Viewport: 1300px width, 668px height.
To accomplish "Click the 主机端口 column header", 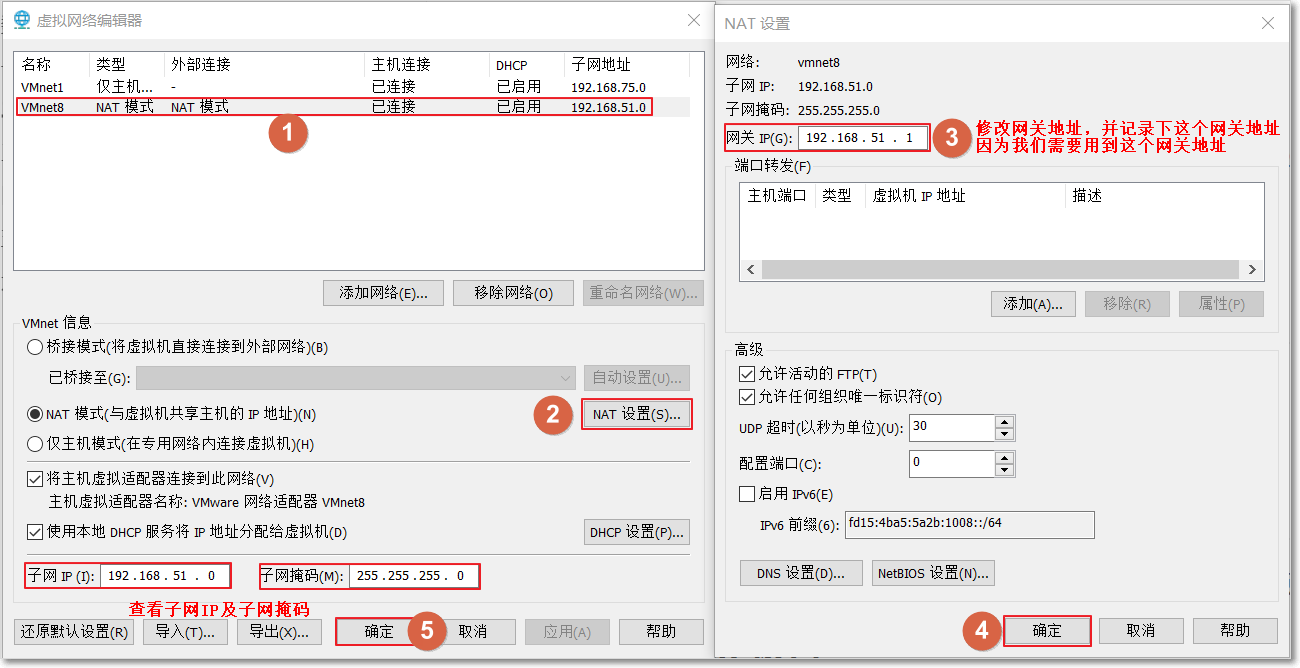I will (x=777, y=196).
